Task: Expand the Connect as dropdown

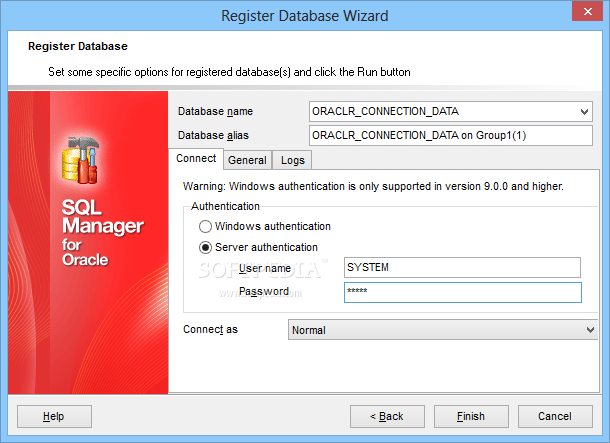Action: tap(590, 330)
